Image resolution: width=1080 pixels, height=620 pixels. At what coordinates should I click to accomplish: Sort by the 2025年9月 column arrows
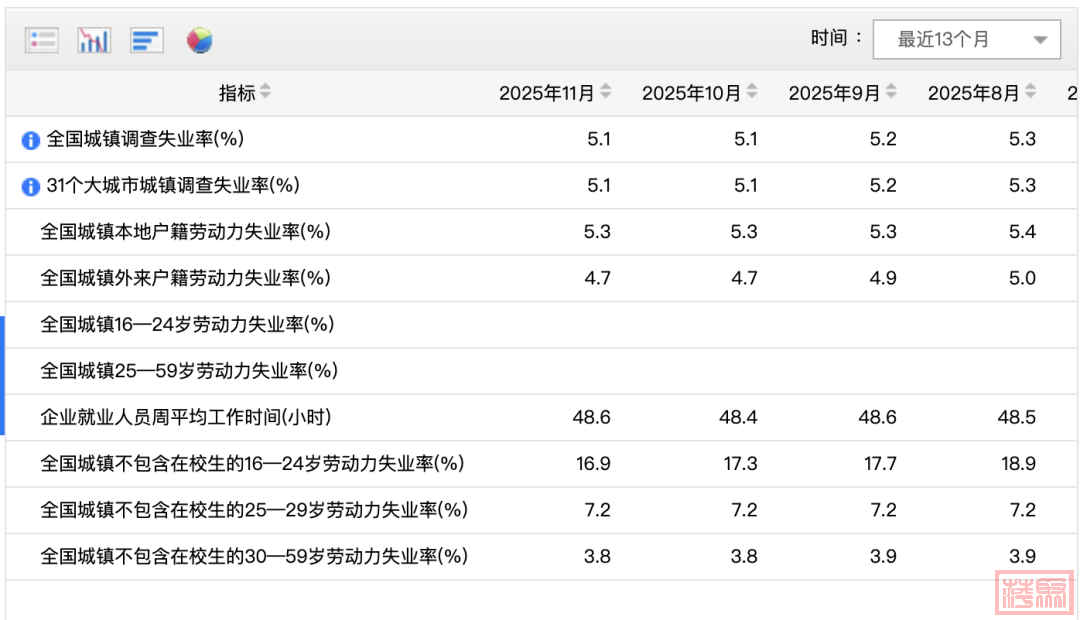point(891,93)
